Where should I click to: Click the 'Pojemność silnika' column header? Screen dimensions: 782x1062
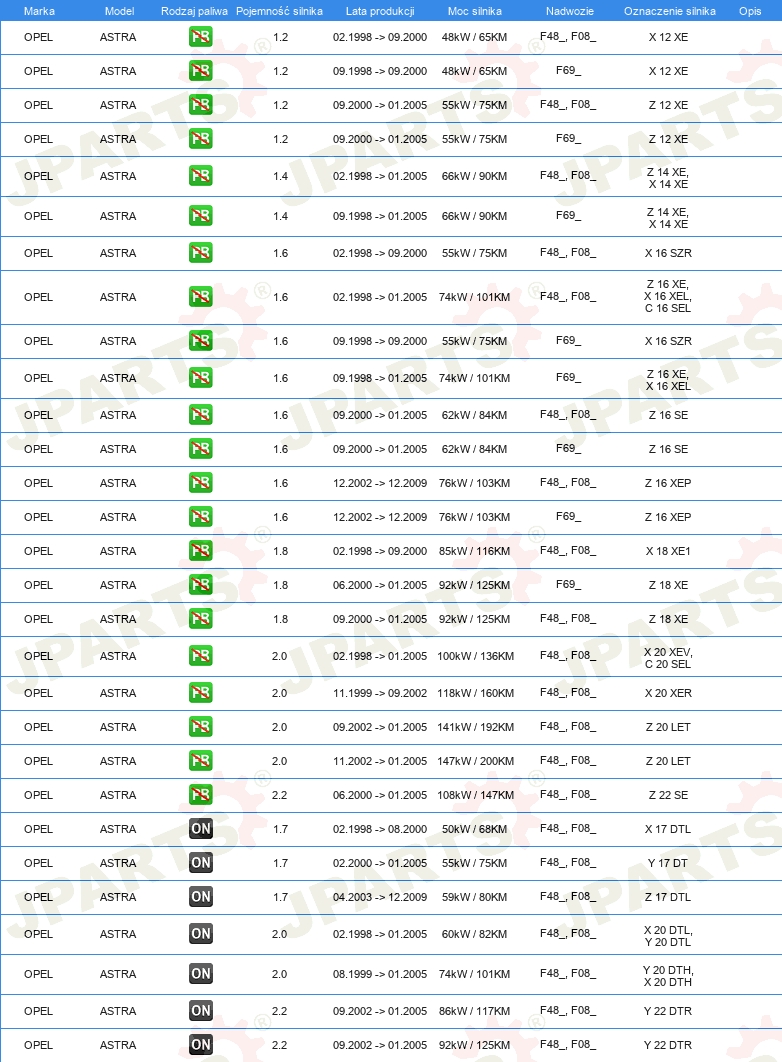[x=279, y=11]
